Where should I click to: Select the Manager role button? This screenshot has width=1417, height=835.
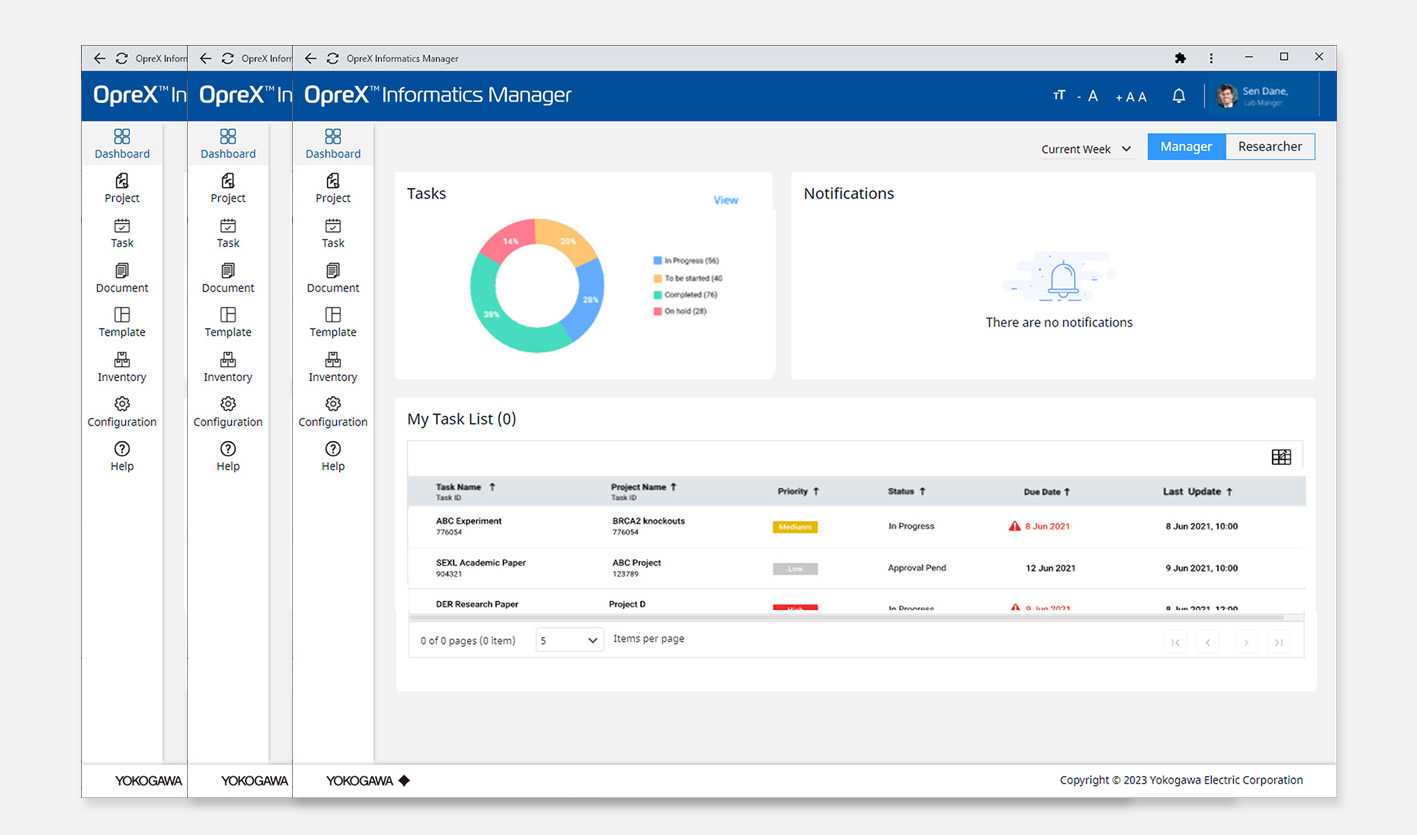(x=1185, y=146)
